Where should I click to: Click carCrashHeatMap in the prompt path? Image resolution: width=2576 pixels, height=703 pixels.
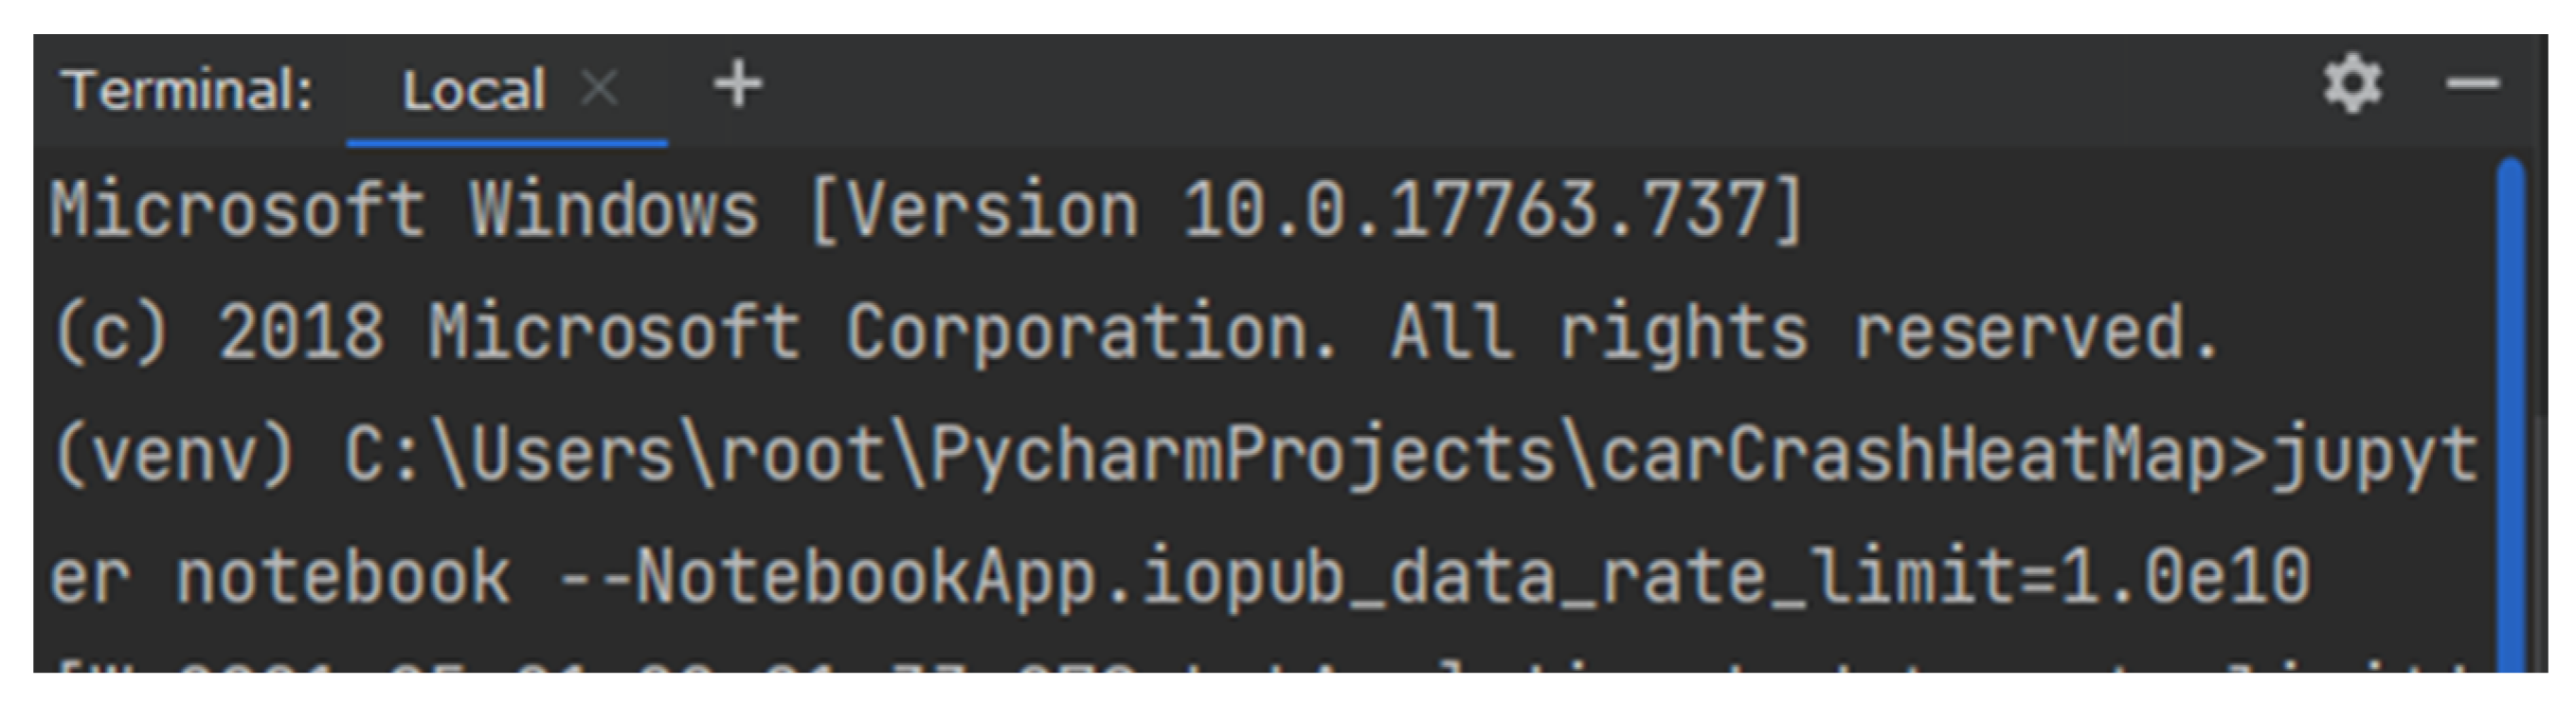click(1912, 456)
